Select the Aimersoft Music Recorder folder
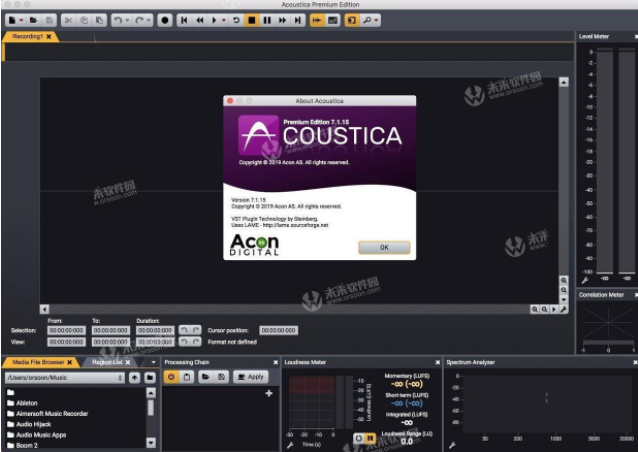The height and width of the screenshot is (452, 638). click(x=48, y=414)
